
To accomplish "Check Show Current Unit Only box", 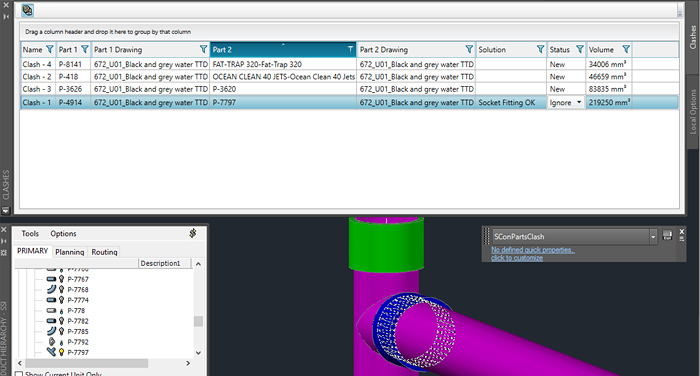I will coord(19,374).
